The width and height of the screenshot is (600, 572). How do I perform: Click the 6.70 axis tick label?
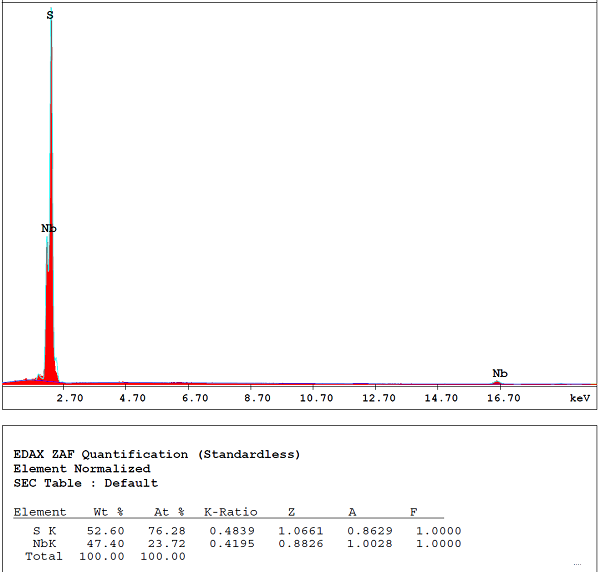[195, 398]
